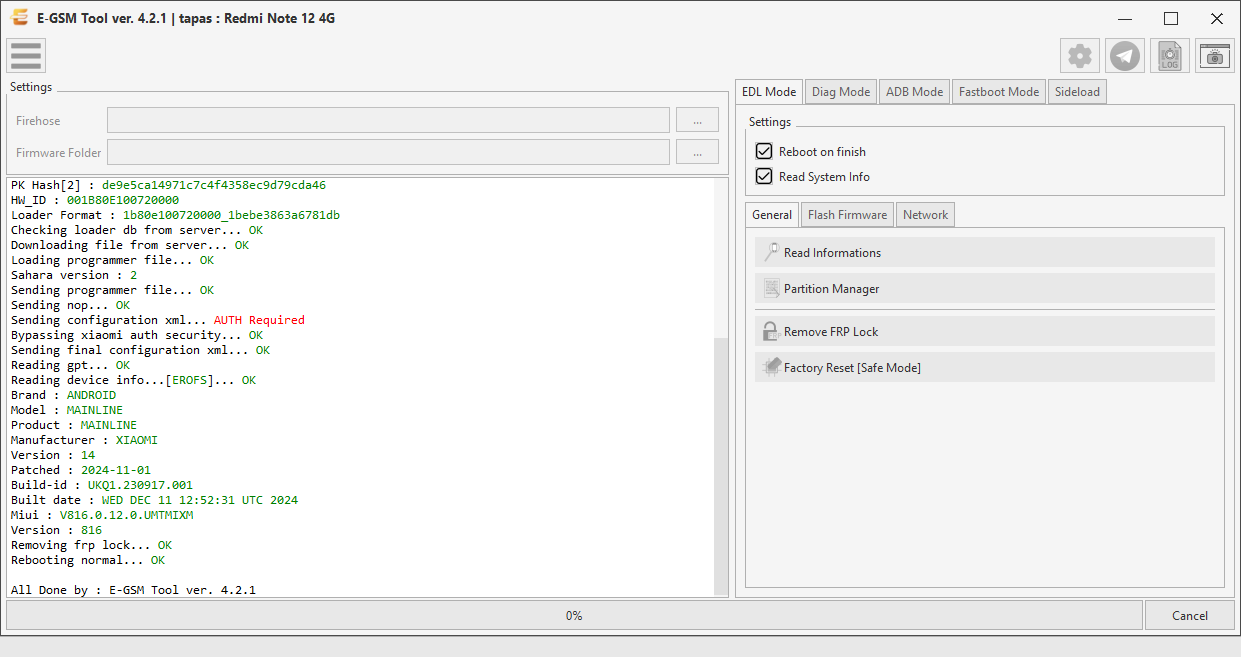Click the PK Hash[2] log line
1241x657 pixels.
[168, 185]
